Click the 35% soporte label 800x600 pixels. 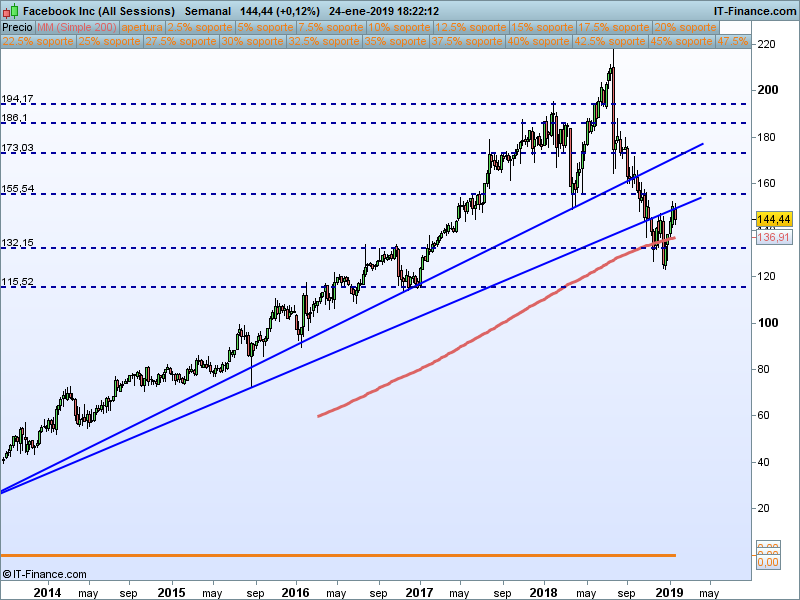[395, 41]
